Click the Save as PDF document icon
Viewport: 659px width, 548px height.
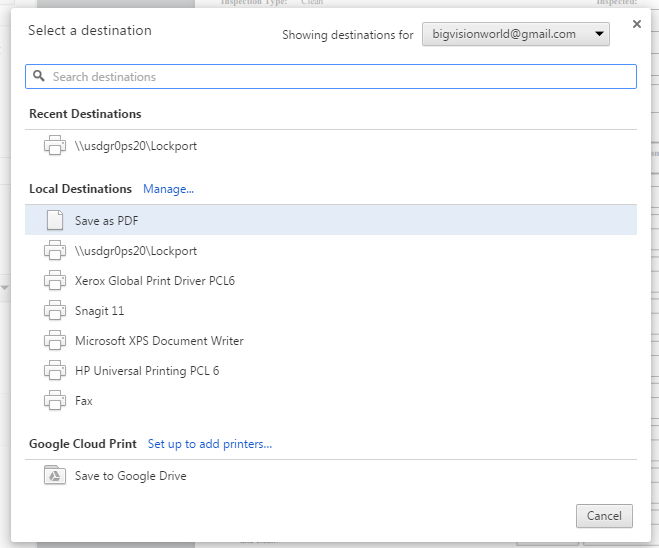[55, 221]
